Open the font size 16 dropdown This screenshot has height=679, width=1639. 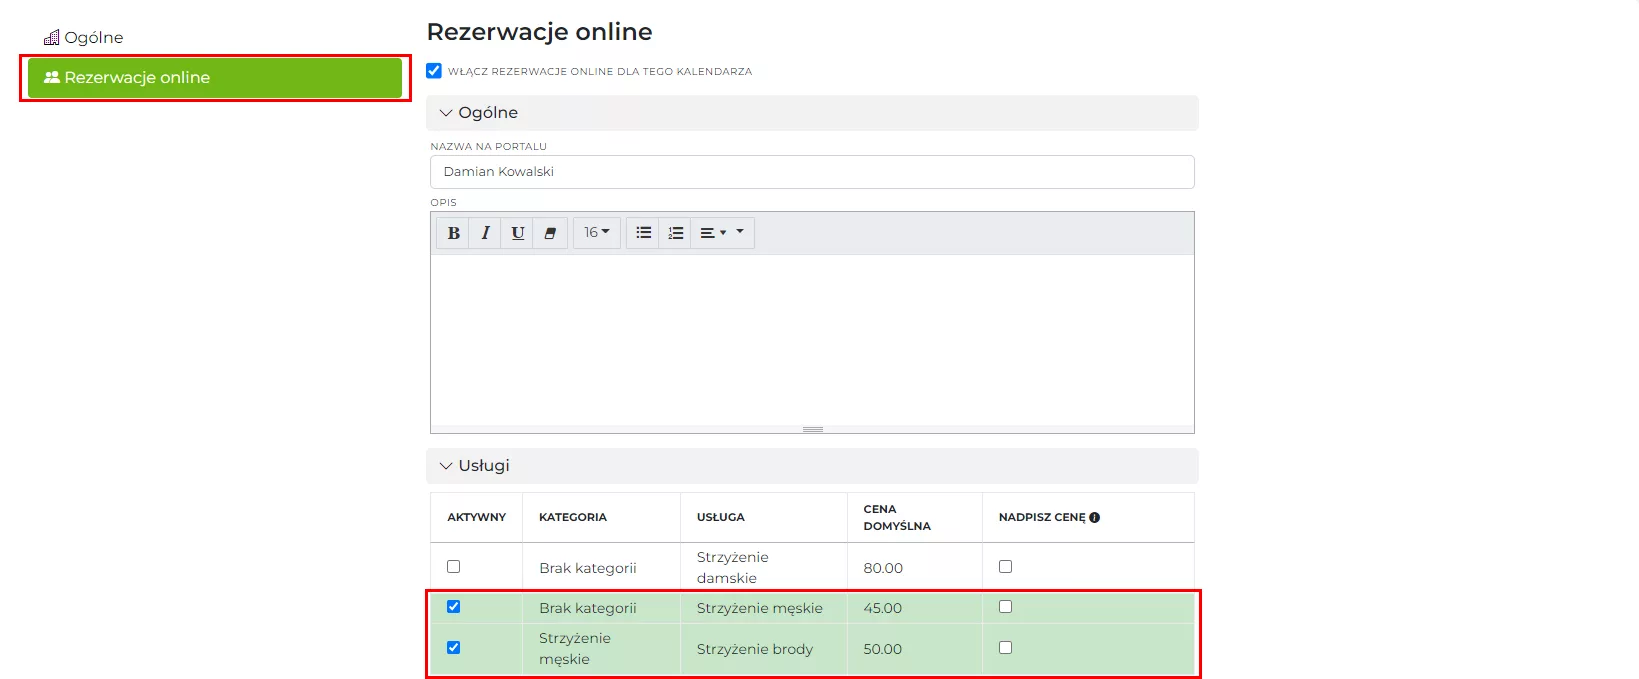pyautogui.click(x=597, y=233)
